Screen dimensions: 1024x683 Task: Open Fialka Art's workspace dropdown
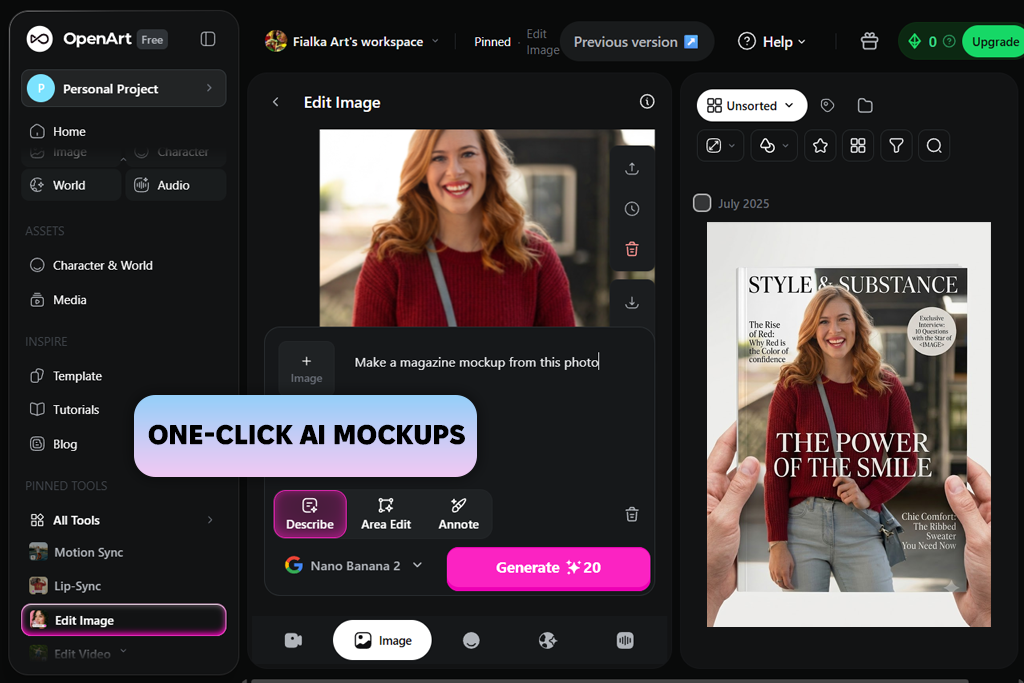tap(351, 41)
